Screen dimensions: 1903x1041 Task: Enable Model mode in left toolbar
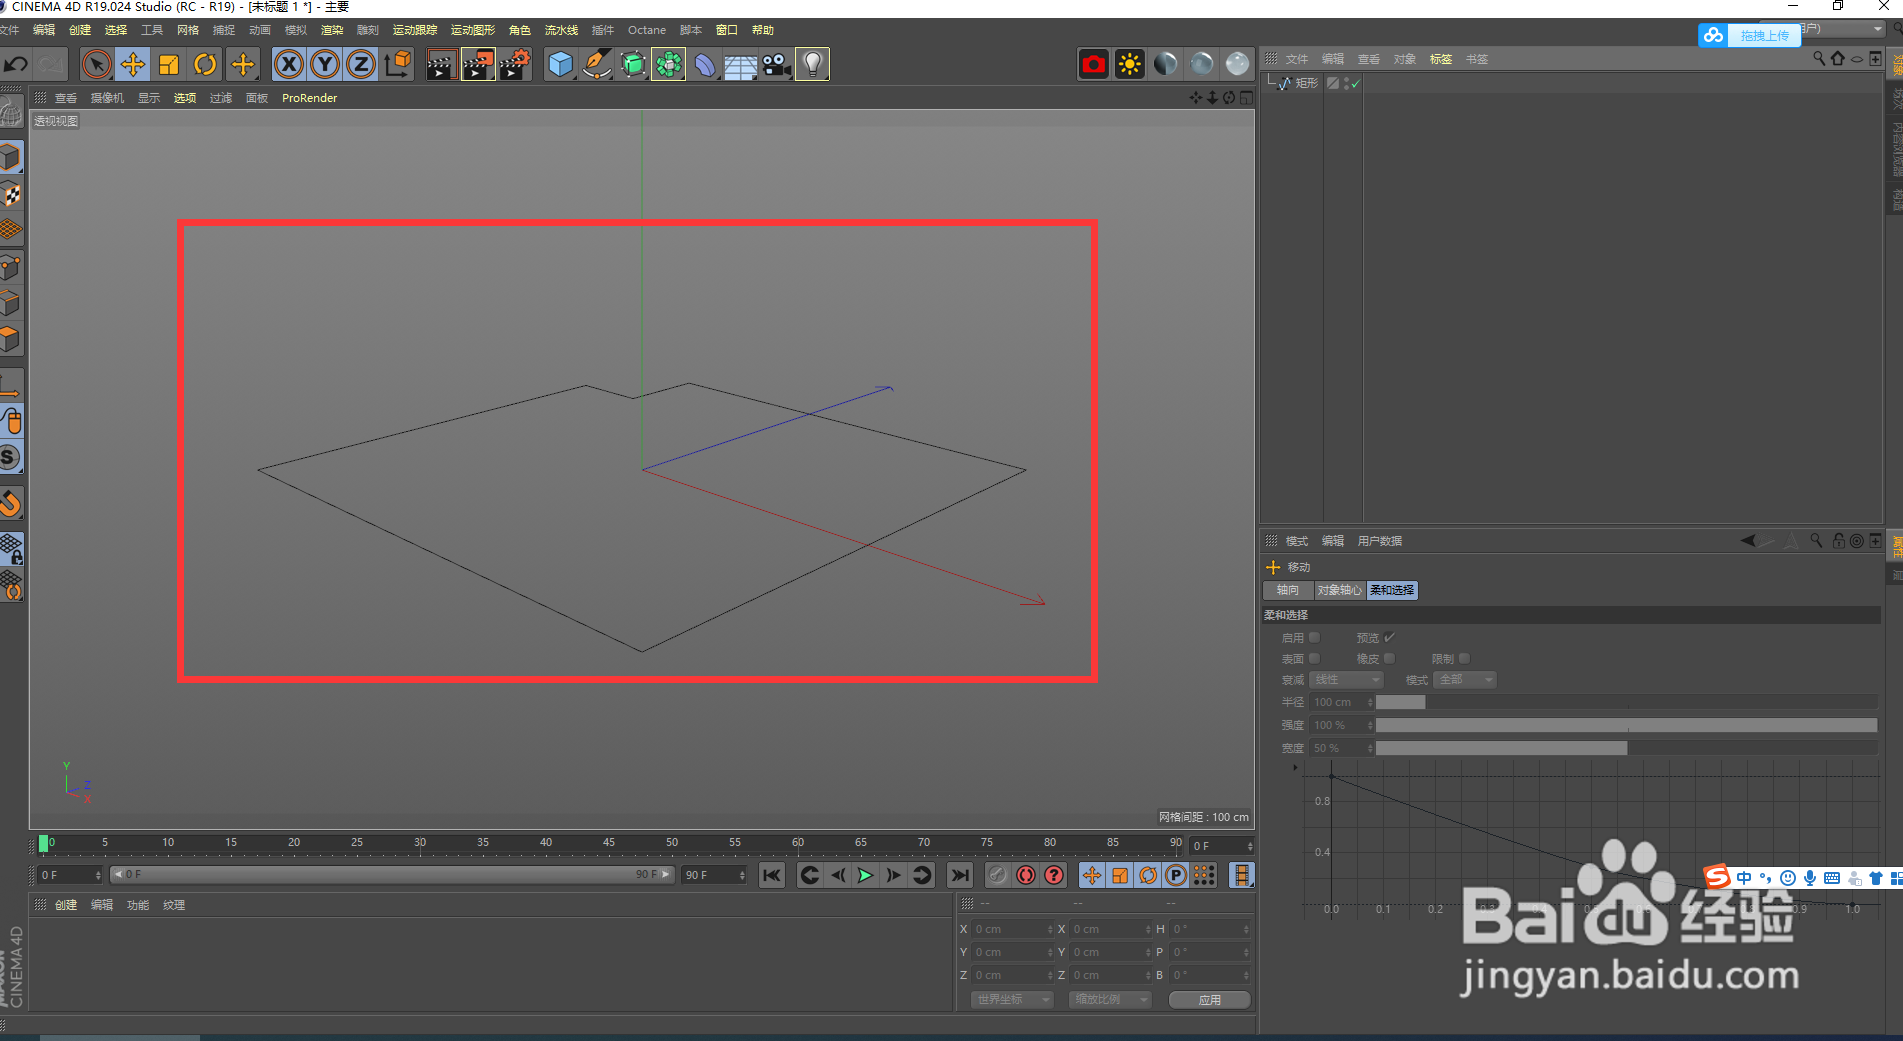(11, 158)
